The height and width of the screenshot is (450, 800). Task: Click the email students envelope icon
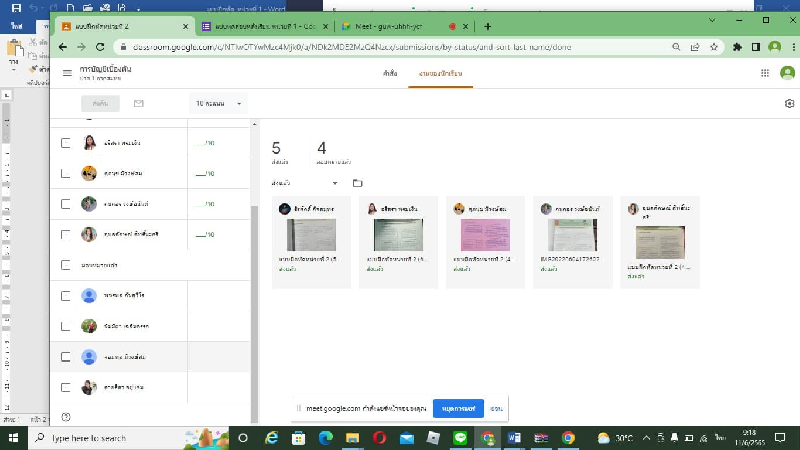139,104
